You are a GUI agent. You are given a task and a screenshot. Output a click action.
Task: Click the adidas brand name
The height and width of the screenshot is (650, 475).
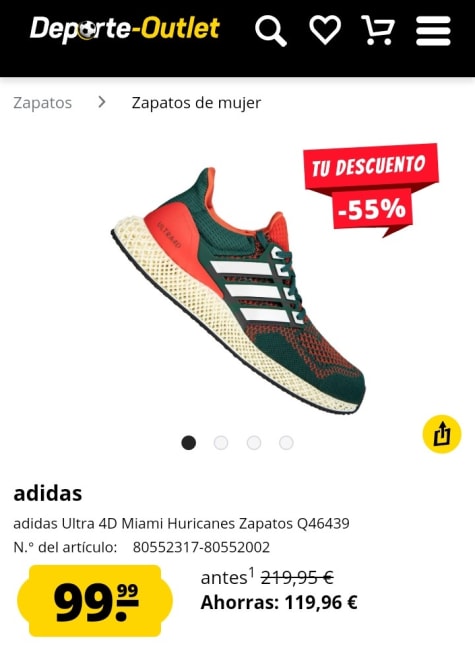point(48,493)
